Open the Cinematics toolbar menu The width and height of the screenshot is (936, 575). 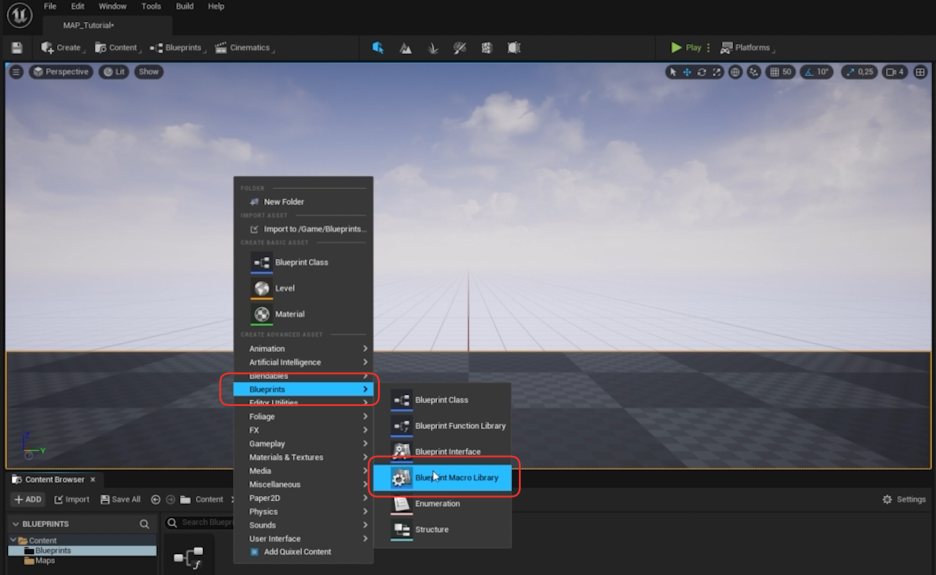pyautogui.click(x=244, y=48)
